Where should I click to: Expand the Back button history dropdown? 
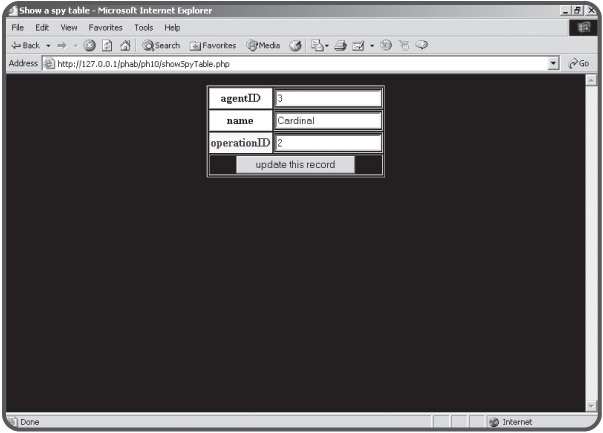point(47,45)
